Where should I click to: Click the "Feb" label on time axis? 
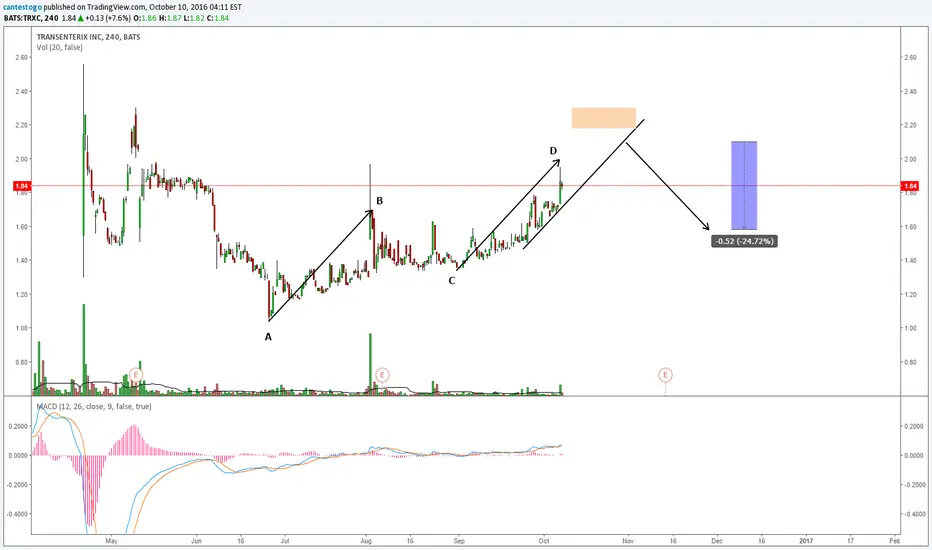(x=895, y=541)
